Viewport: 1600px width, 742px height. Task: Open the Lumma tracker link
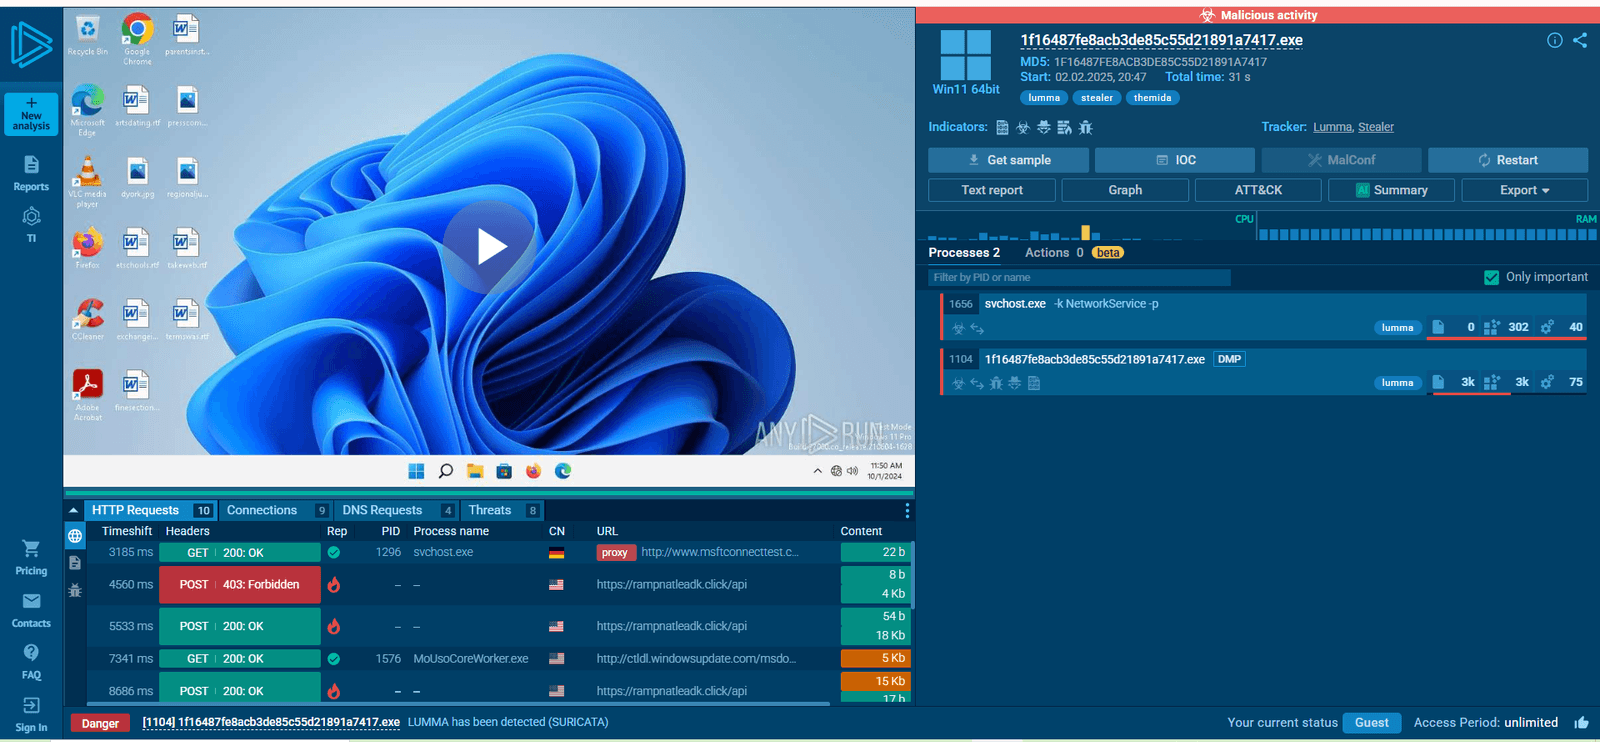pos(1332,127)
